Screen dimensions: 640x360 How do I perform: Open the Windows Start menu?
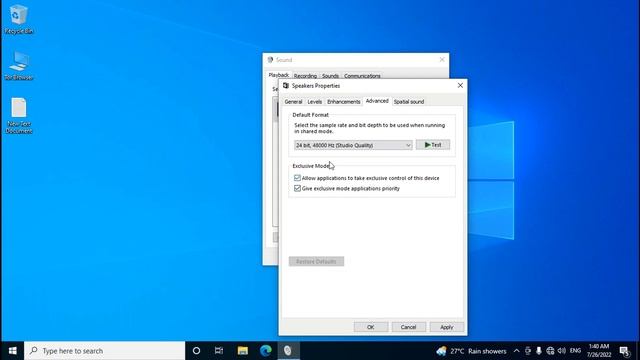pos(12,351)
